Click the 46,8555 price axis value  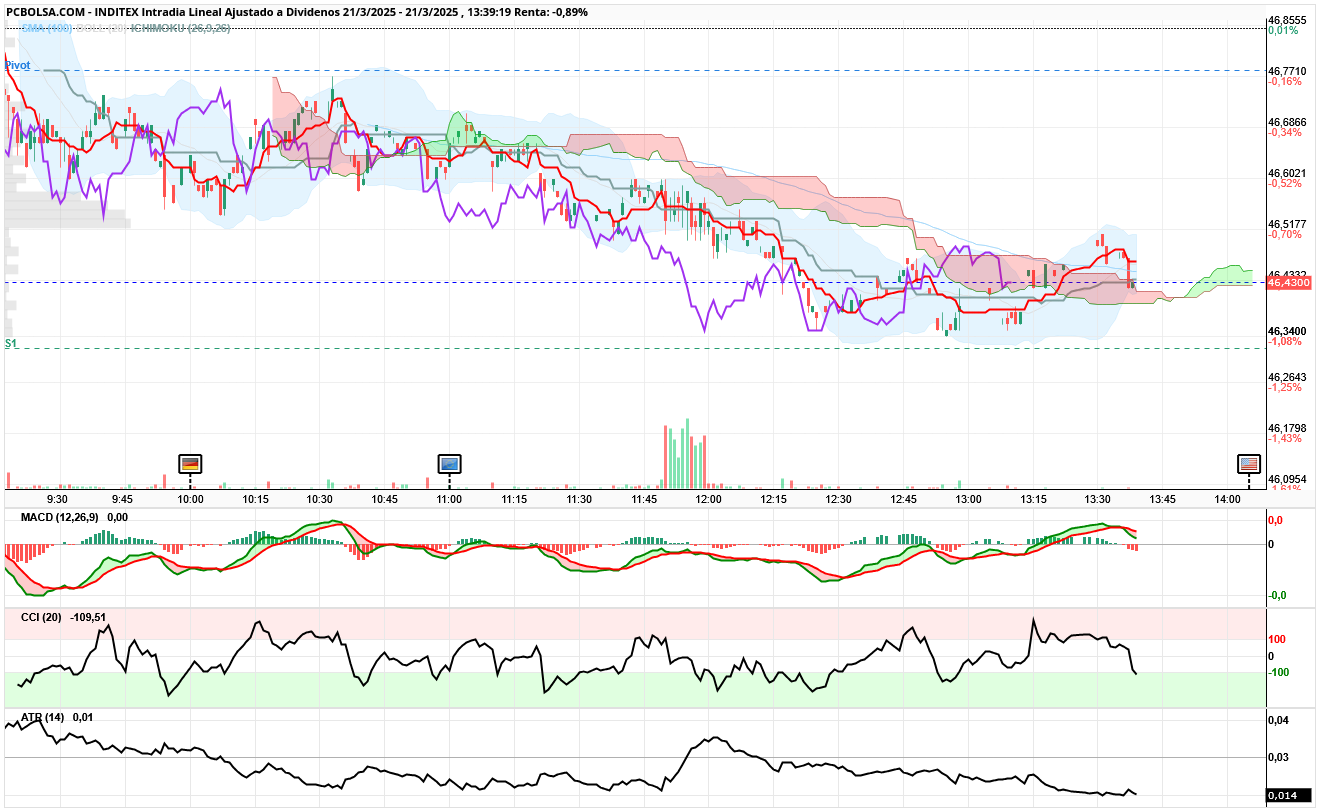[x=1287, y=20]
